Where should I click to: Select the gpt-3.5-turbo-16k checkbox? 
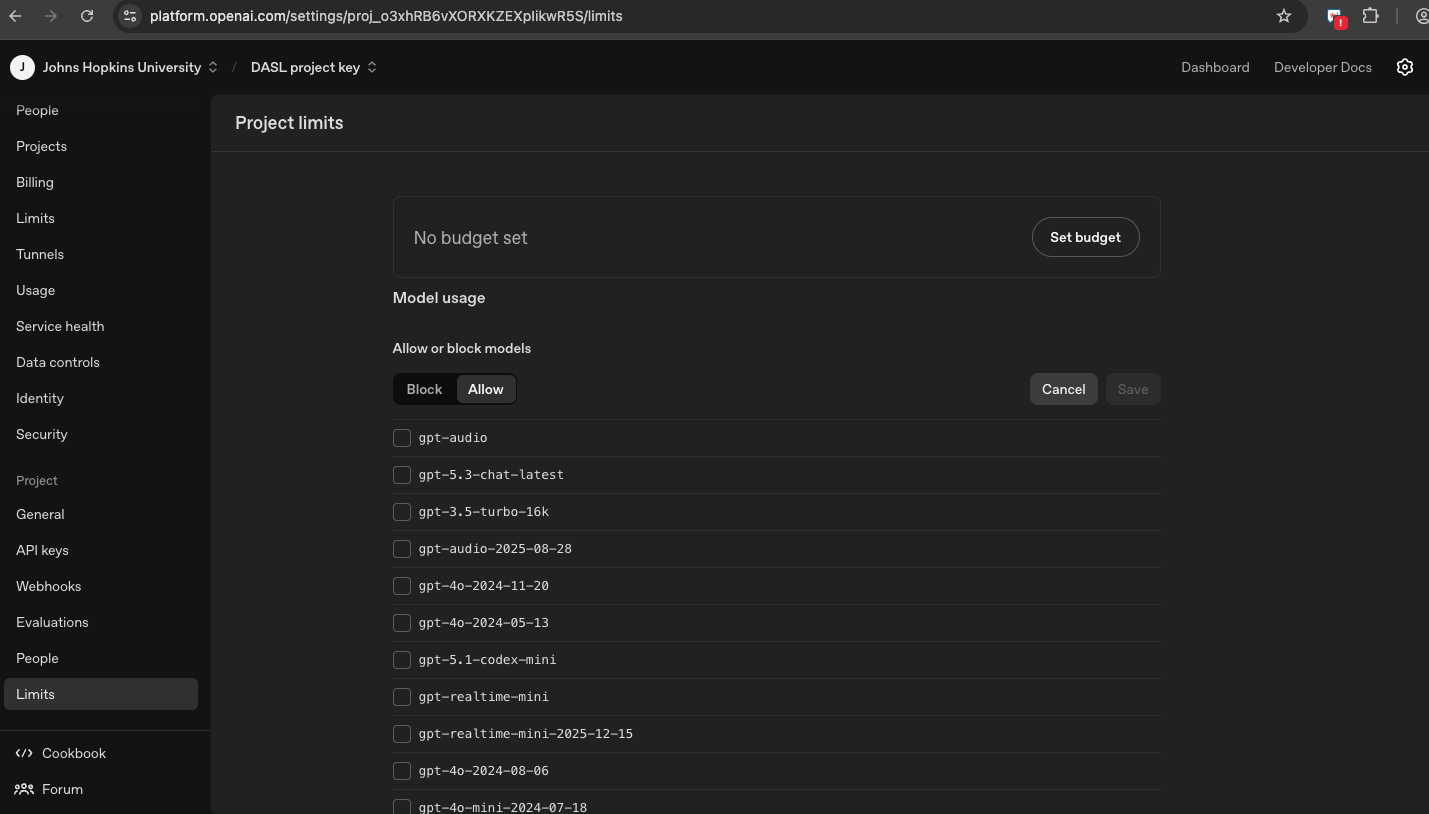click(x=402, y=512)
